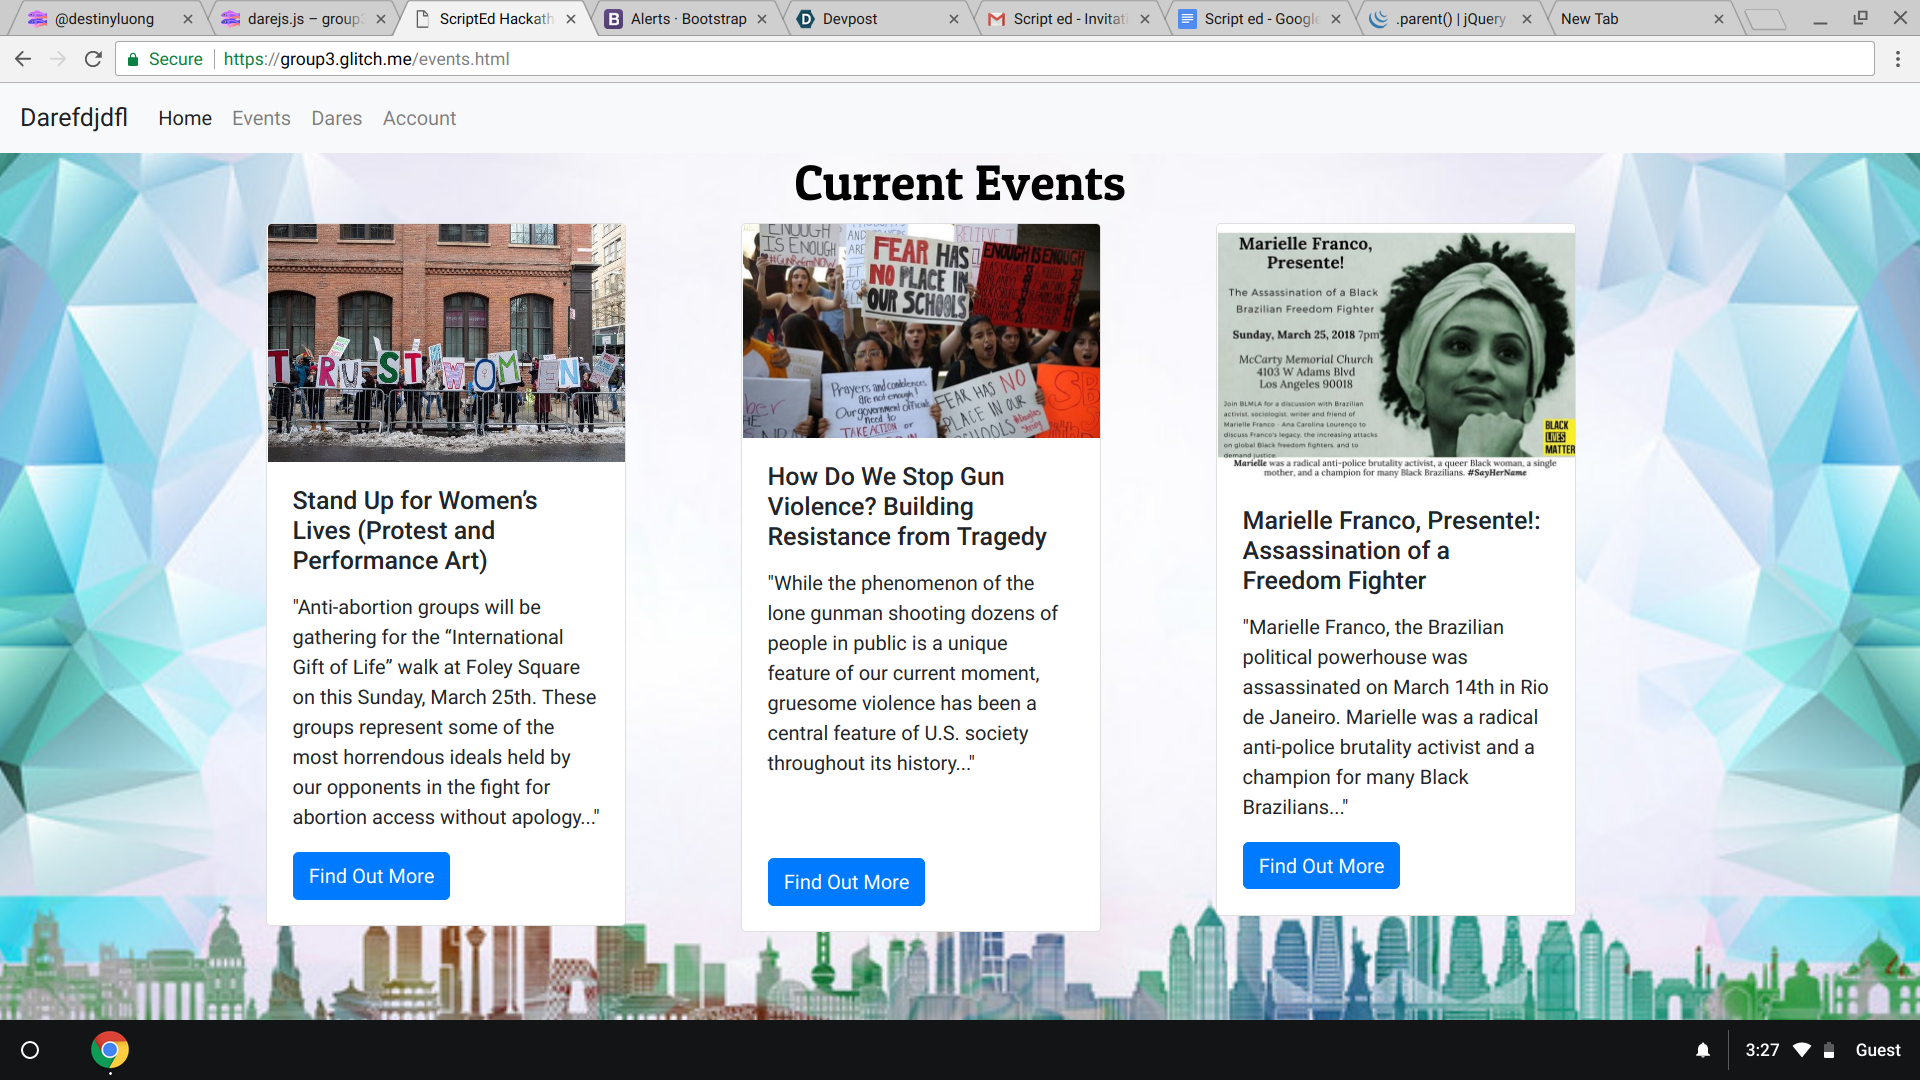The image size is (1920, 1080).
Task: Click Find Out More on Marielle Franco card
Action: pyautogui.click(x=1321, y=866)
